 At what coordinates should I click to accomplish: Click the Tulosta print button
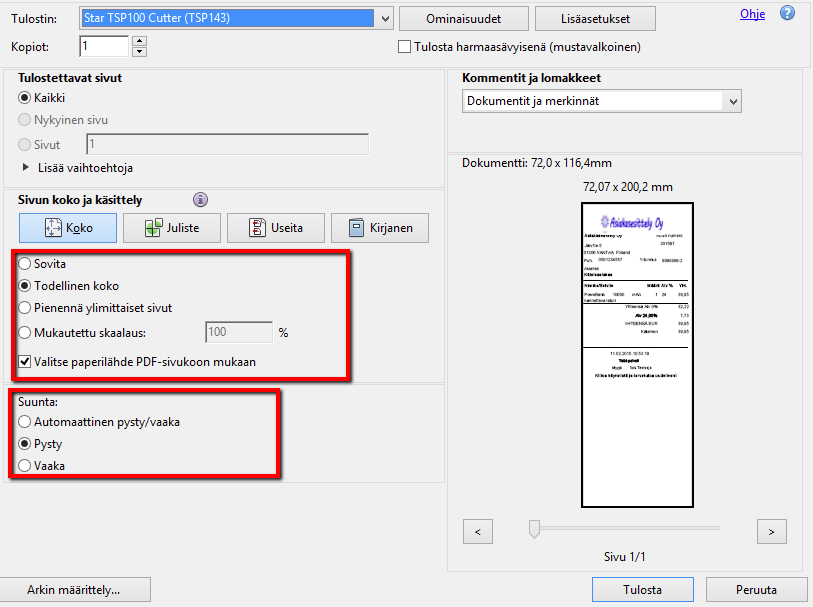tap(641, 589)
